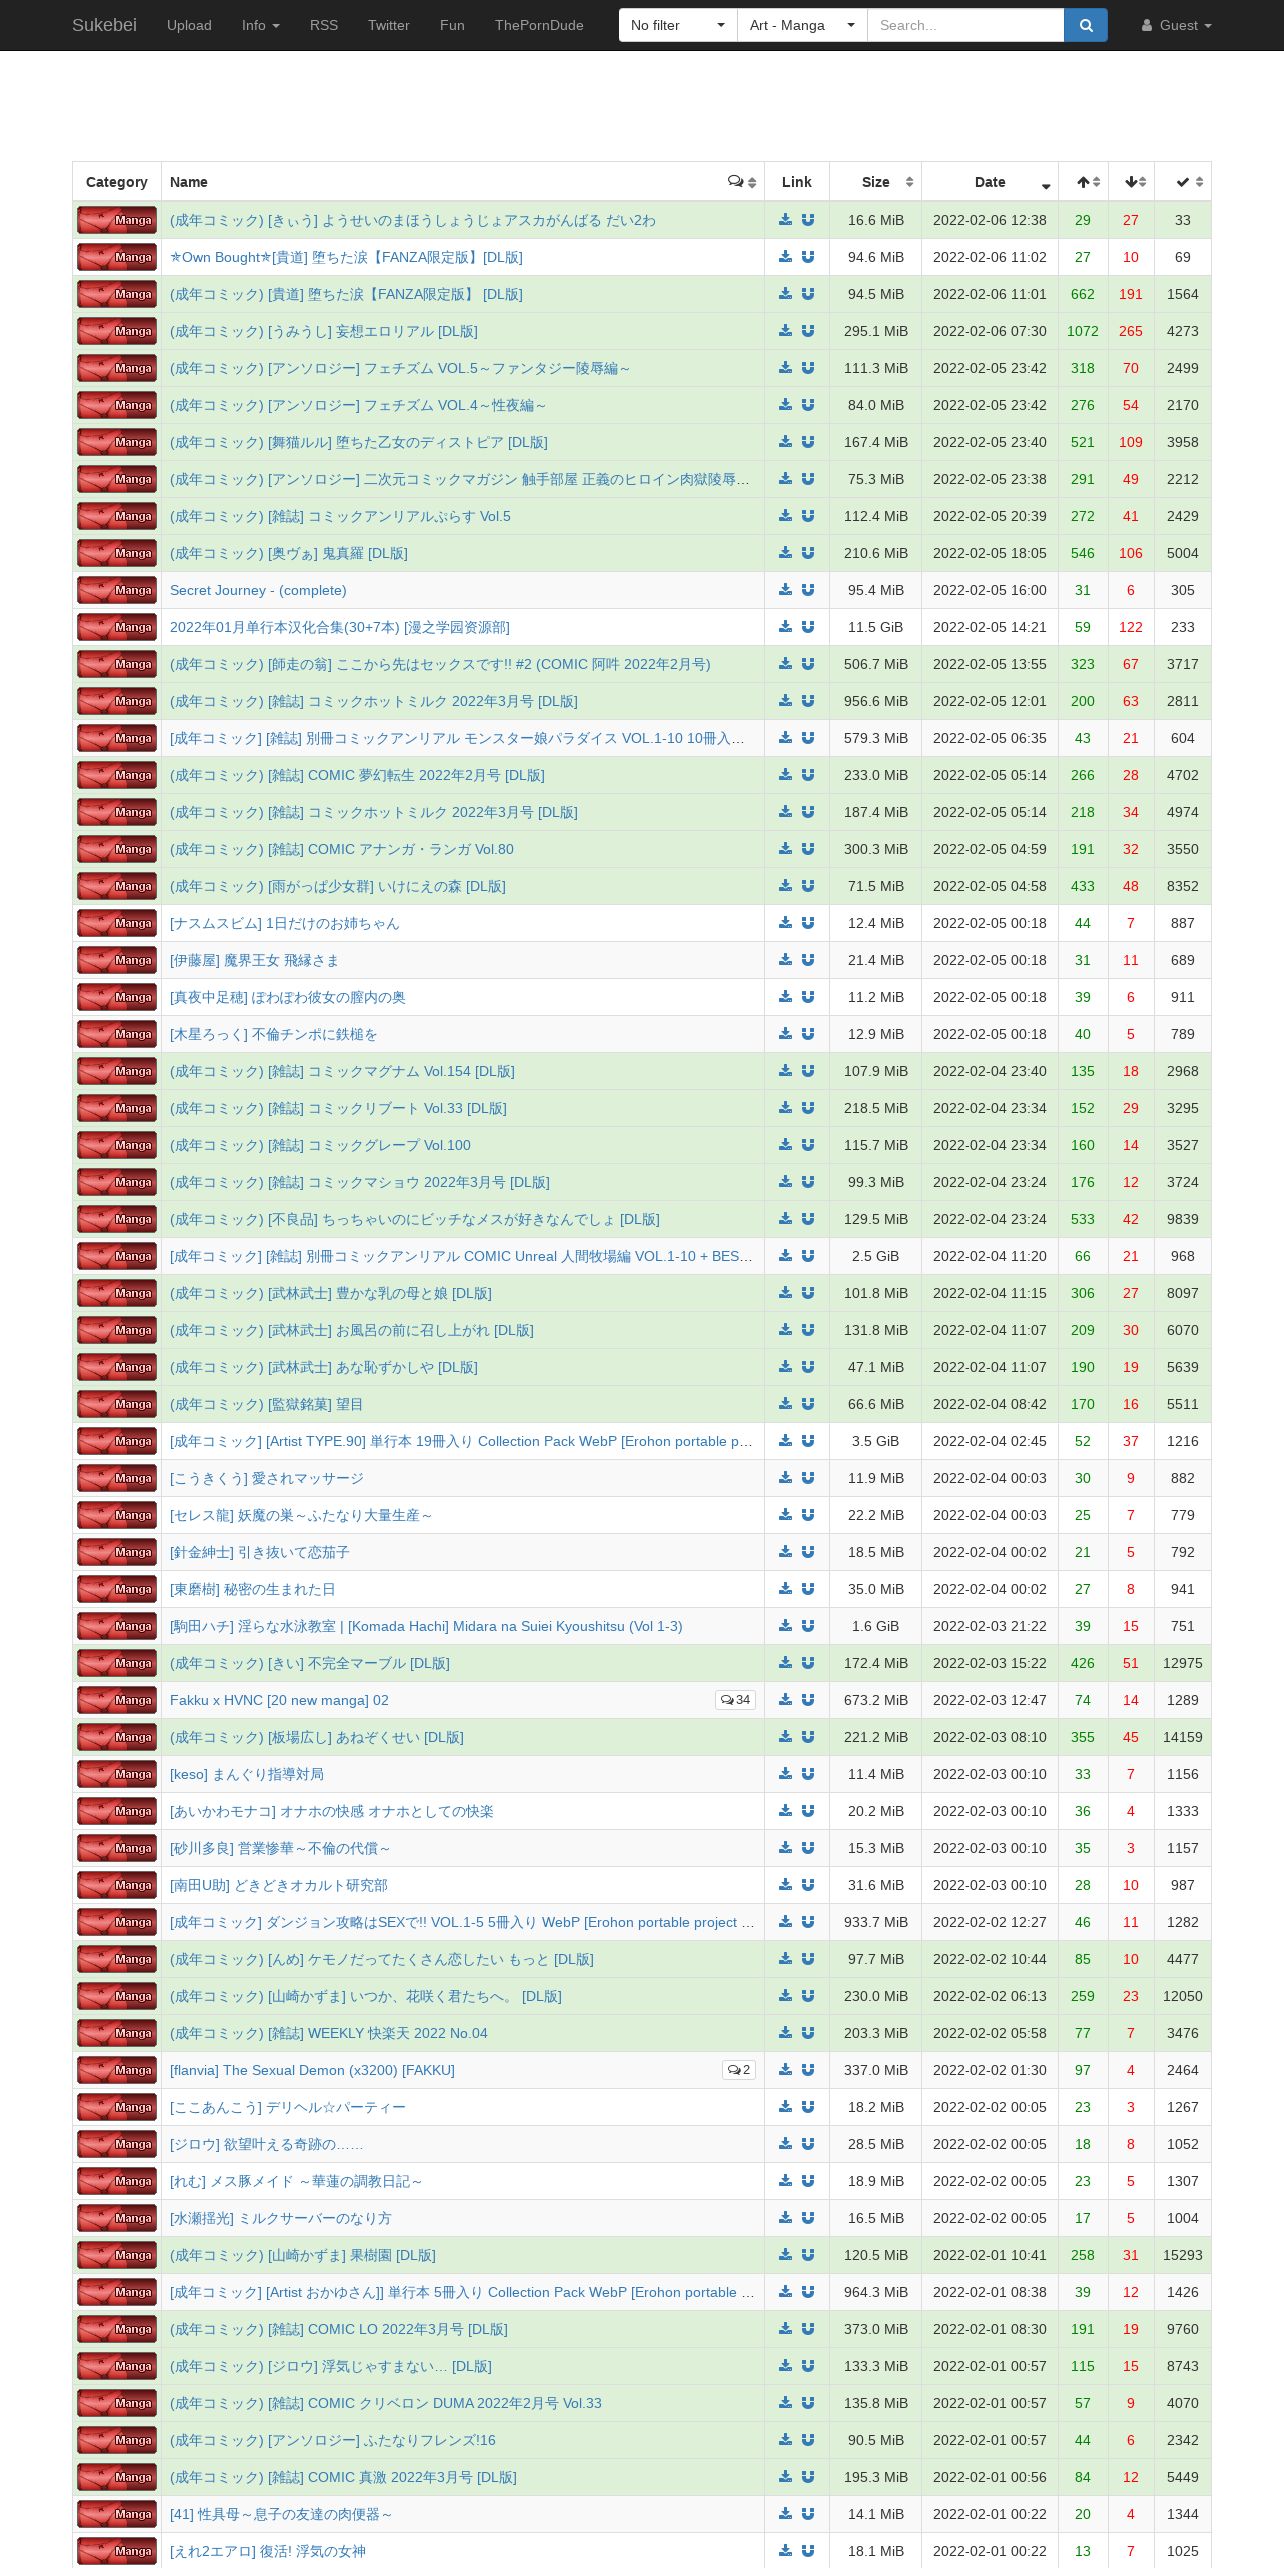
Task: Expand the Info menu
Action: click(x=261, y=25)
